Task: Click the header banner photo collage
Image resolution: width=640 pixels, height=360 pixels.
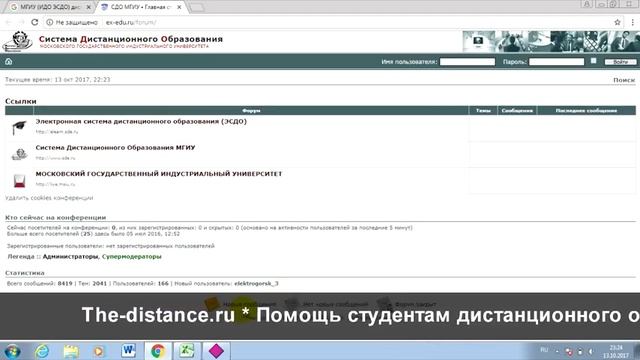Action: pyautogui.click(x=551, y=41)
